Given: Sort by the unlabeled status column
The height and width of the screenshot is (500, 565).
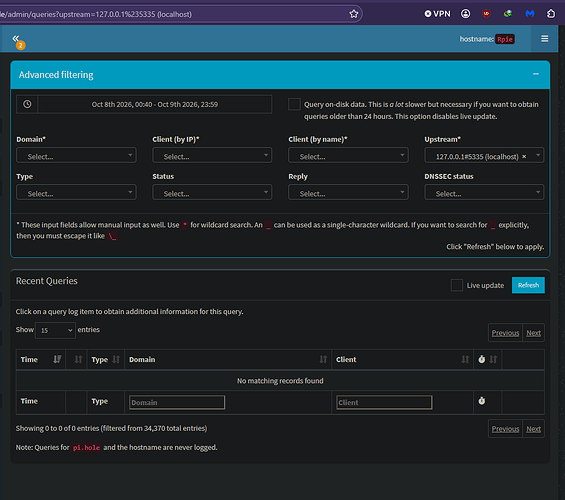Looking at the screenshot, I should click(76, 360).
